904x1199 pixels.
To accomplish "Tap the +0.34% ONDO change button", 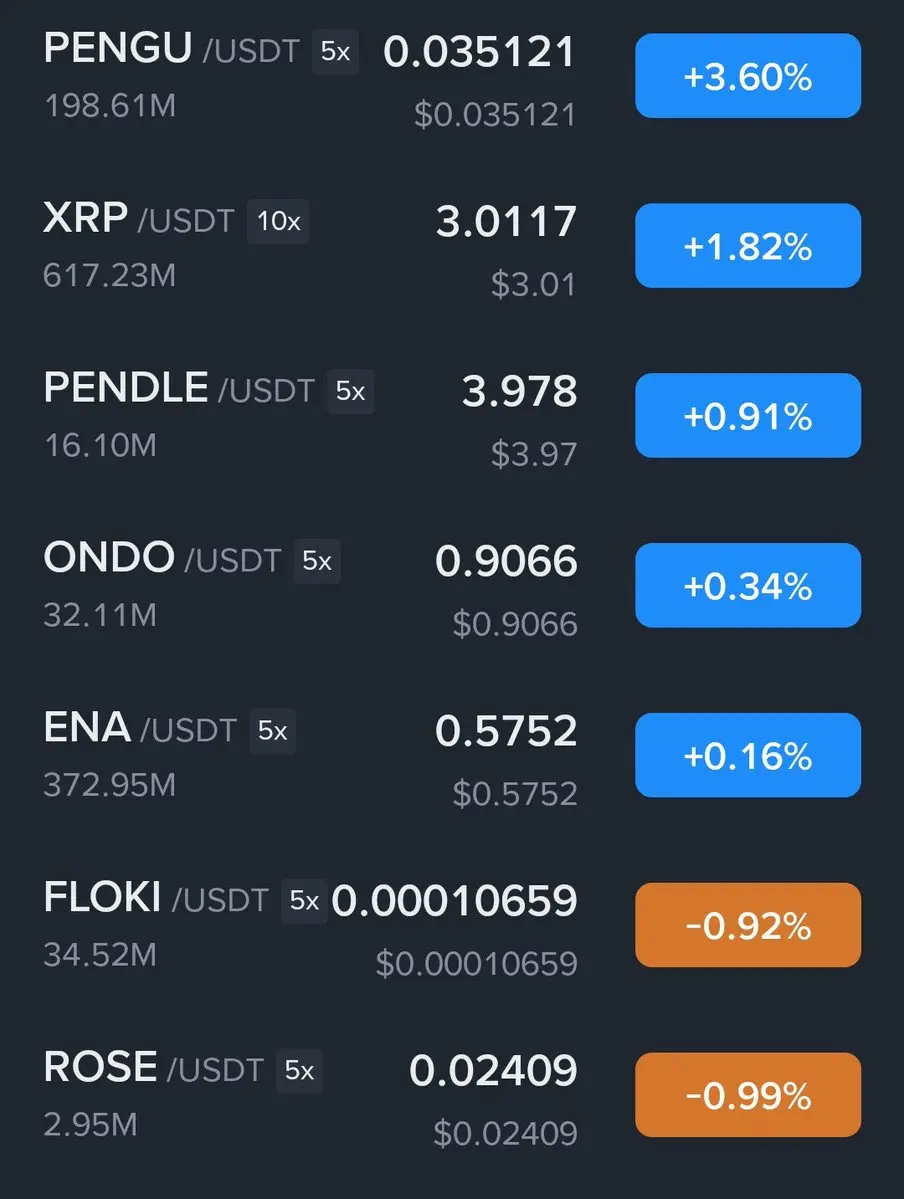I will click(748, 585).
